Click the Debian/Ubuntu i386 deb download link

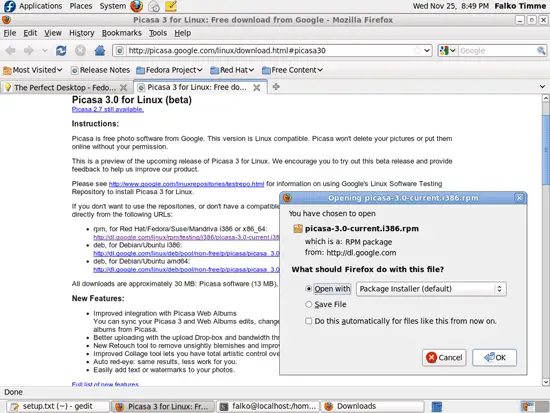point(186,253)
